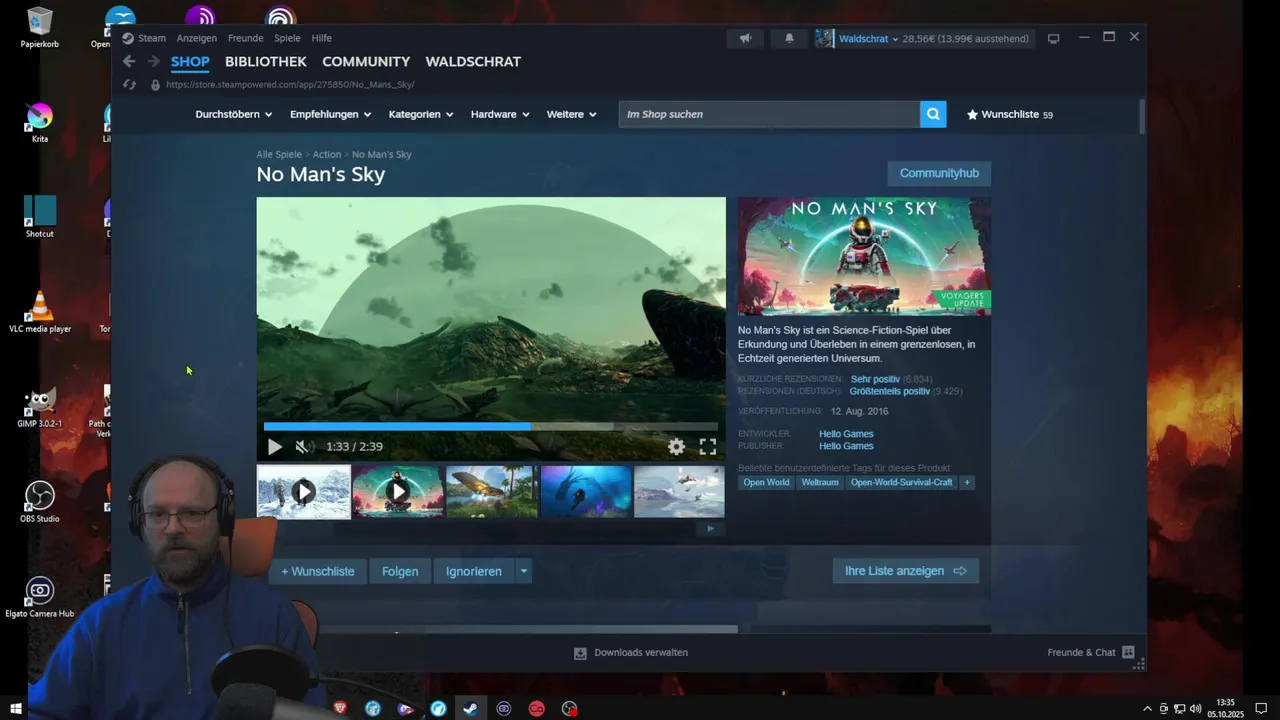Open the Hilfe menu

pos(321,38)
